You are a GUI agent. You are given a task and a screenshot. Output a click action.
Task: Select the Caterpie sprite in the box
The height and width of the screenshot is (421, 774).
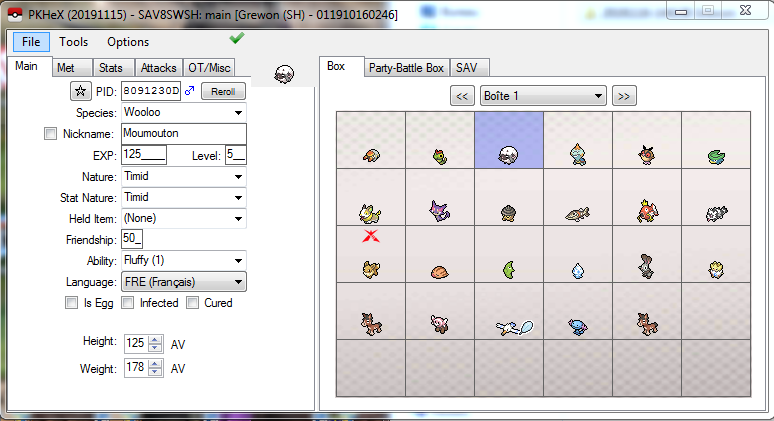[x=439, y=156]
